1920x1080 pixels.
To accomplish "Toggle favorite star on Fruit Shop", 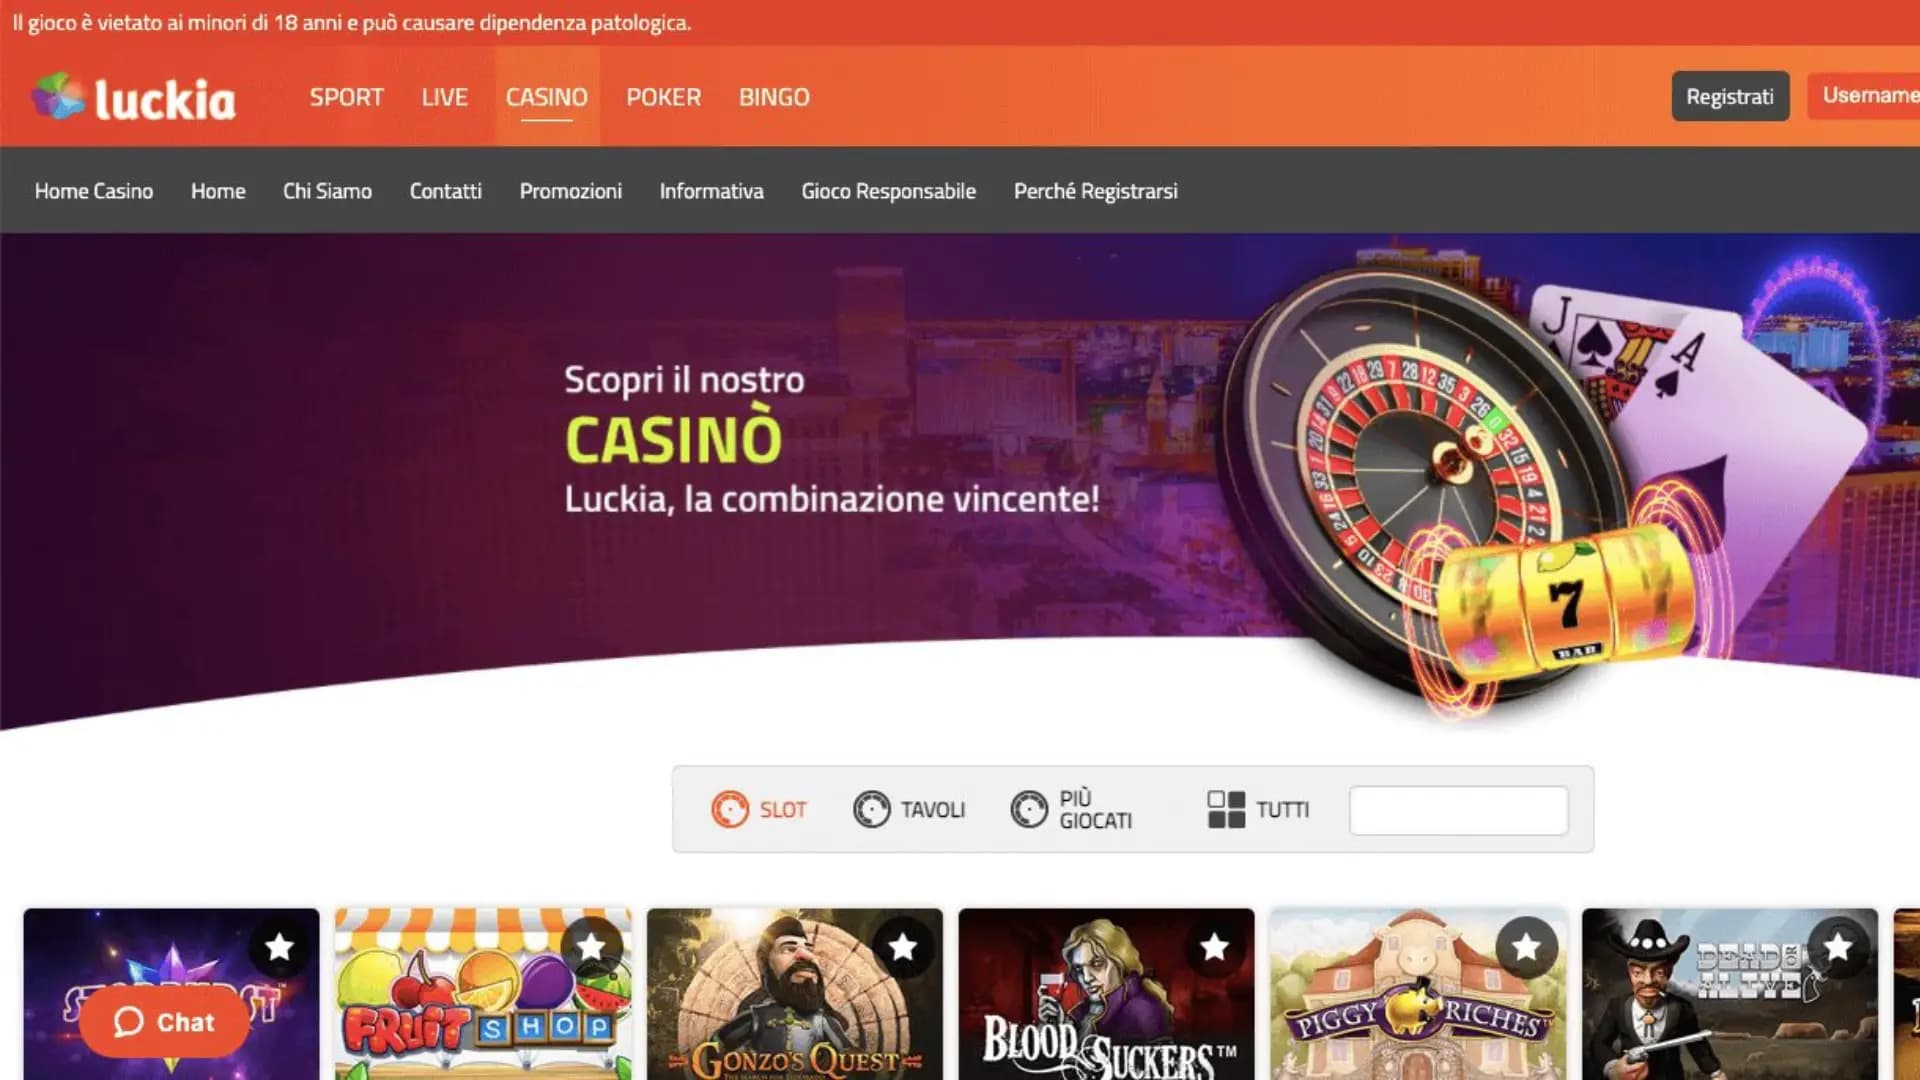I will (591, 946).
